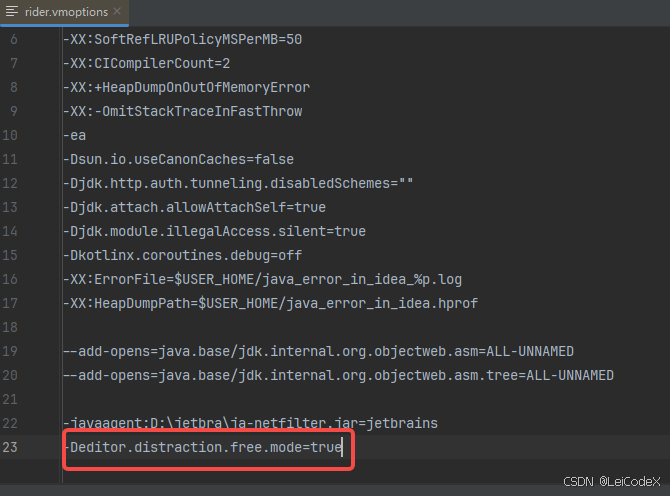This screenshot has height=496, width=670.
Task: Click gutter line number 14
Action: pos(10,231)
